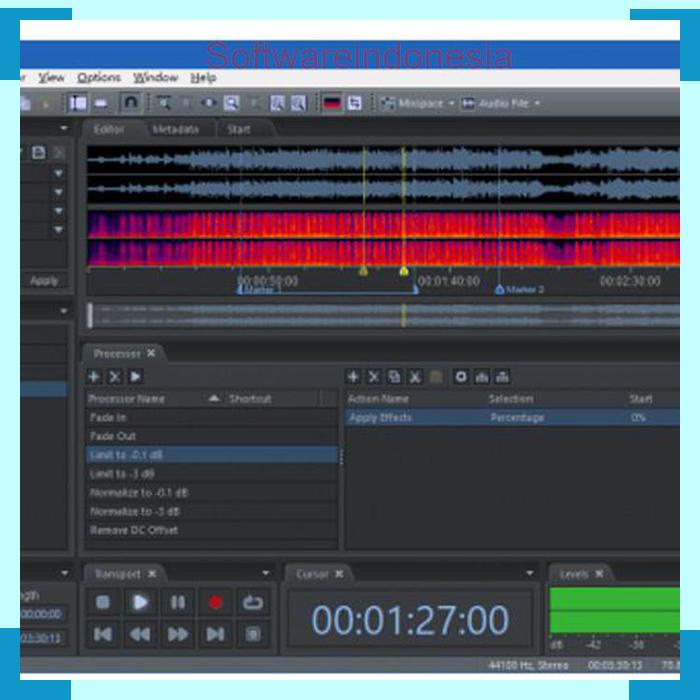
Task: Skip to end of file button
Action: tap(215, 634)
